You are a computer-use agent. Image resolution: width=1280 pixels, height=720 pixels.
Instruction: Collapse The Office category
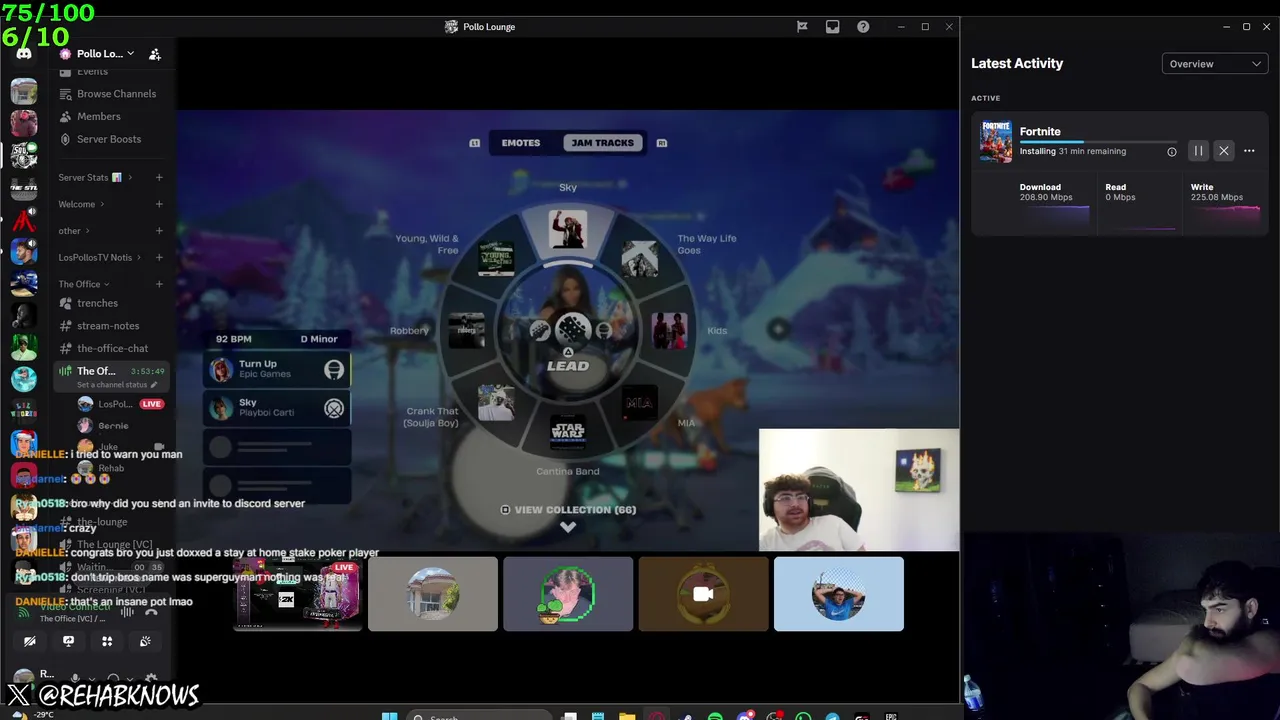[84, 284]
